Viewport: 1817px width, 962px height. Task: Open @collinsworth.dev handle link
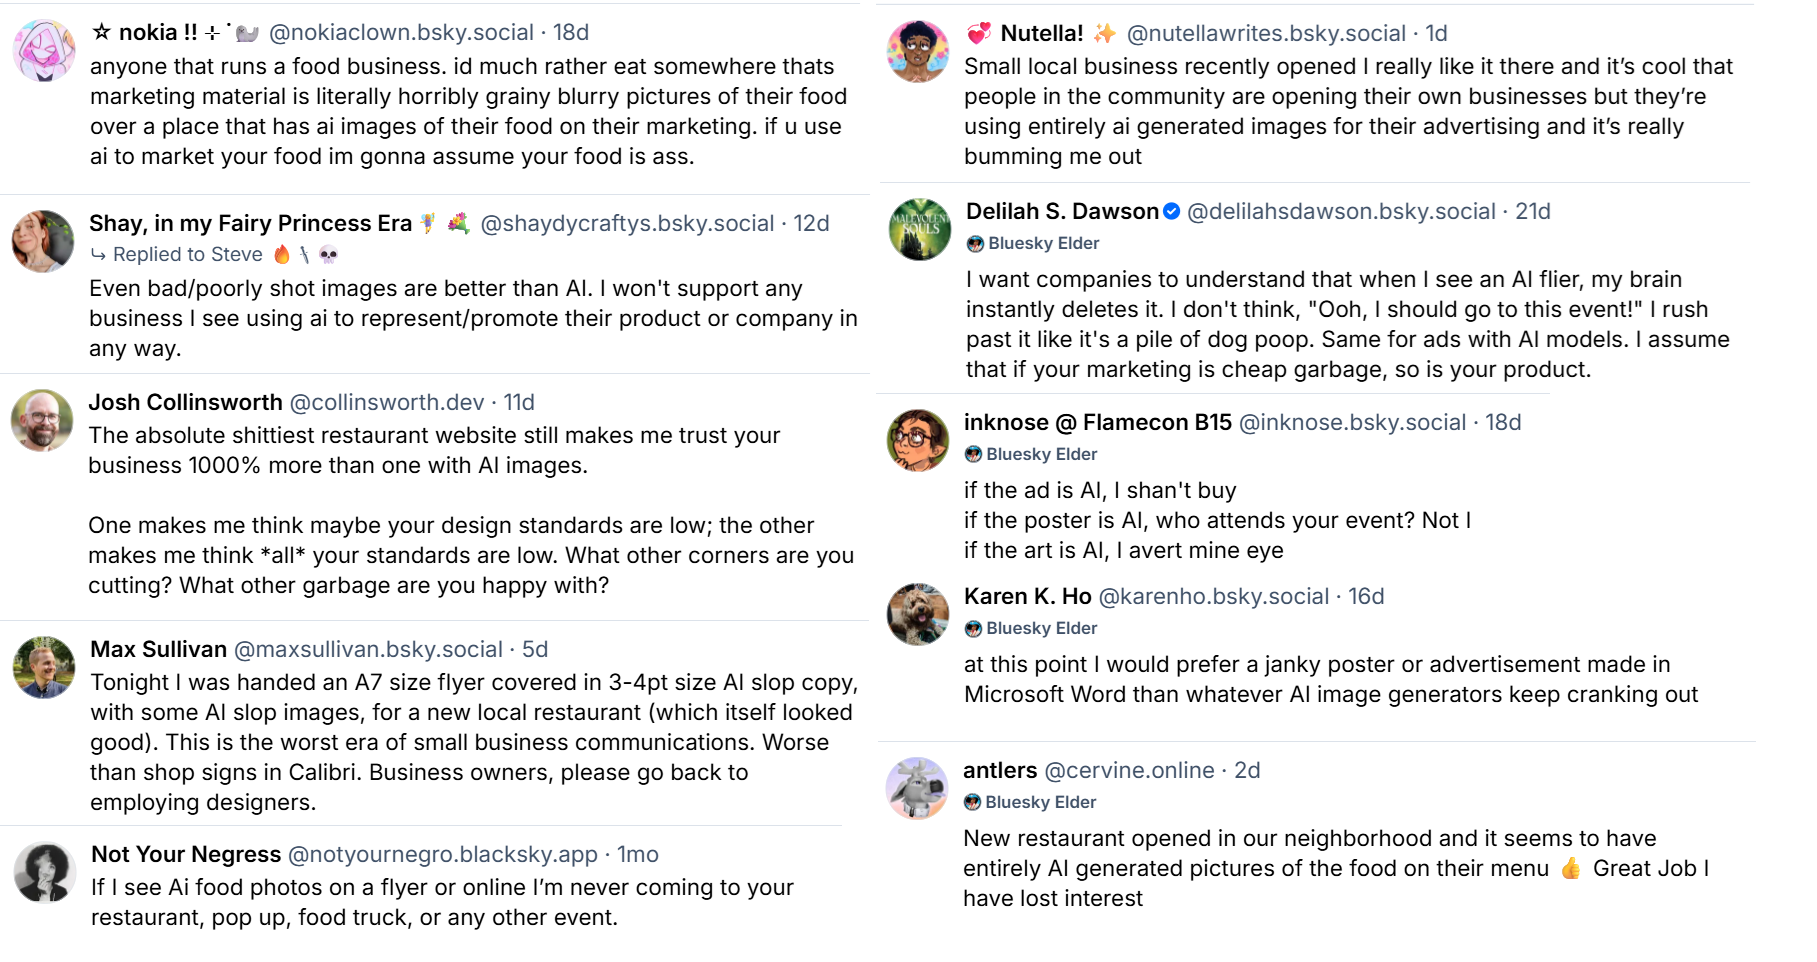coord(387,402)
